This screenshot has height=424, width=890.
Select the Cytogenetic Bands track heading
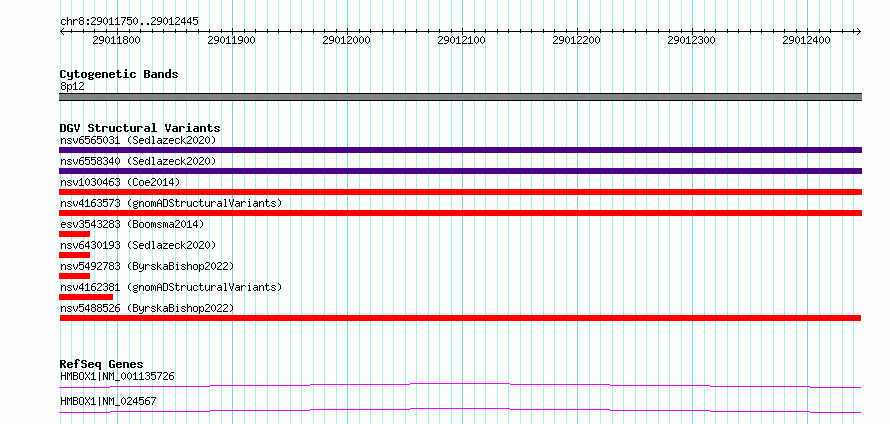pyautogui.click(x=119, y=74)
